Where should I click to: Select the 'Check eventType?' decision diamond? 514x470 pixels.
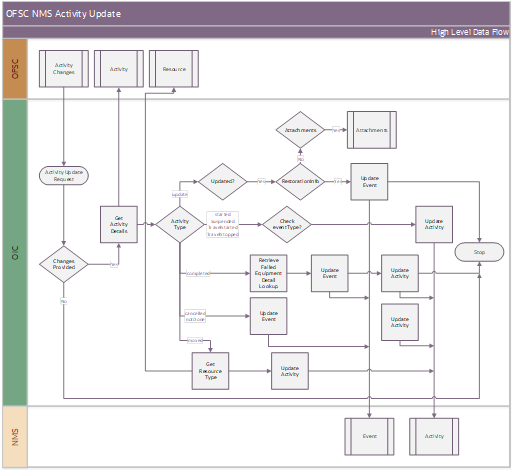(287, 224)
